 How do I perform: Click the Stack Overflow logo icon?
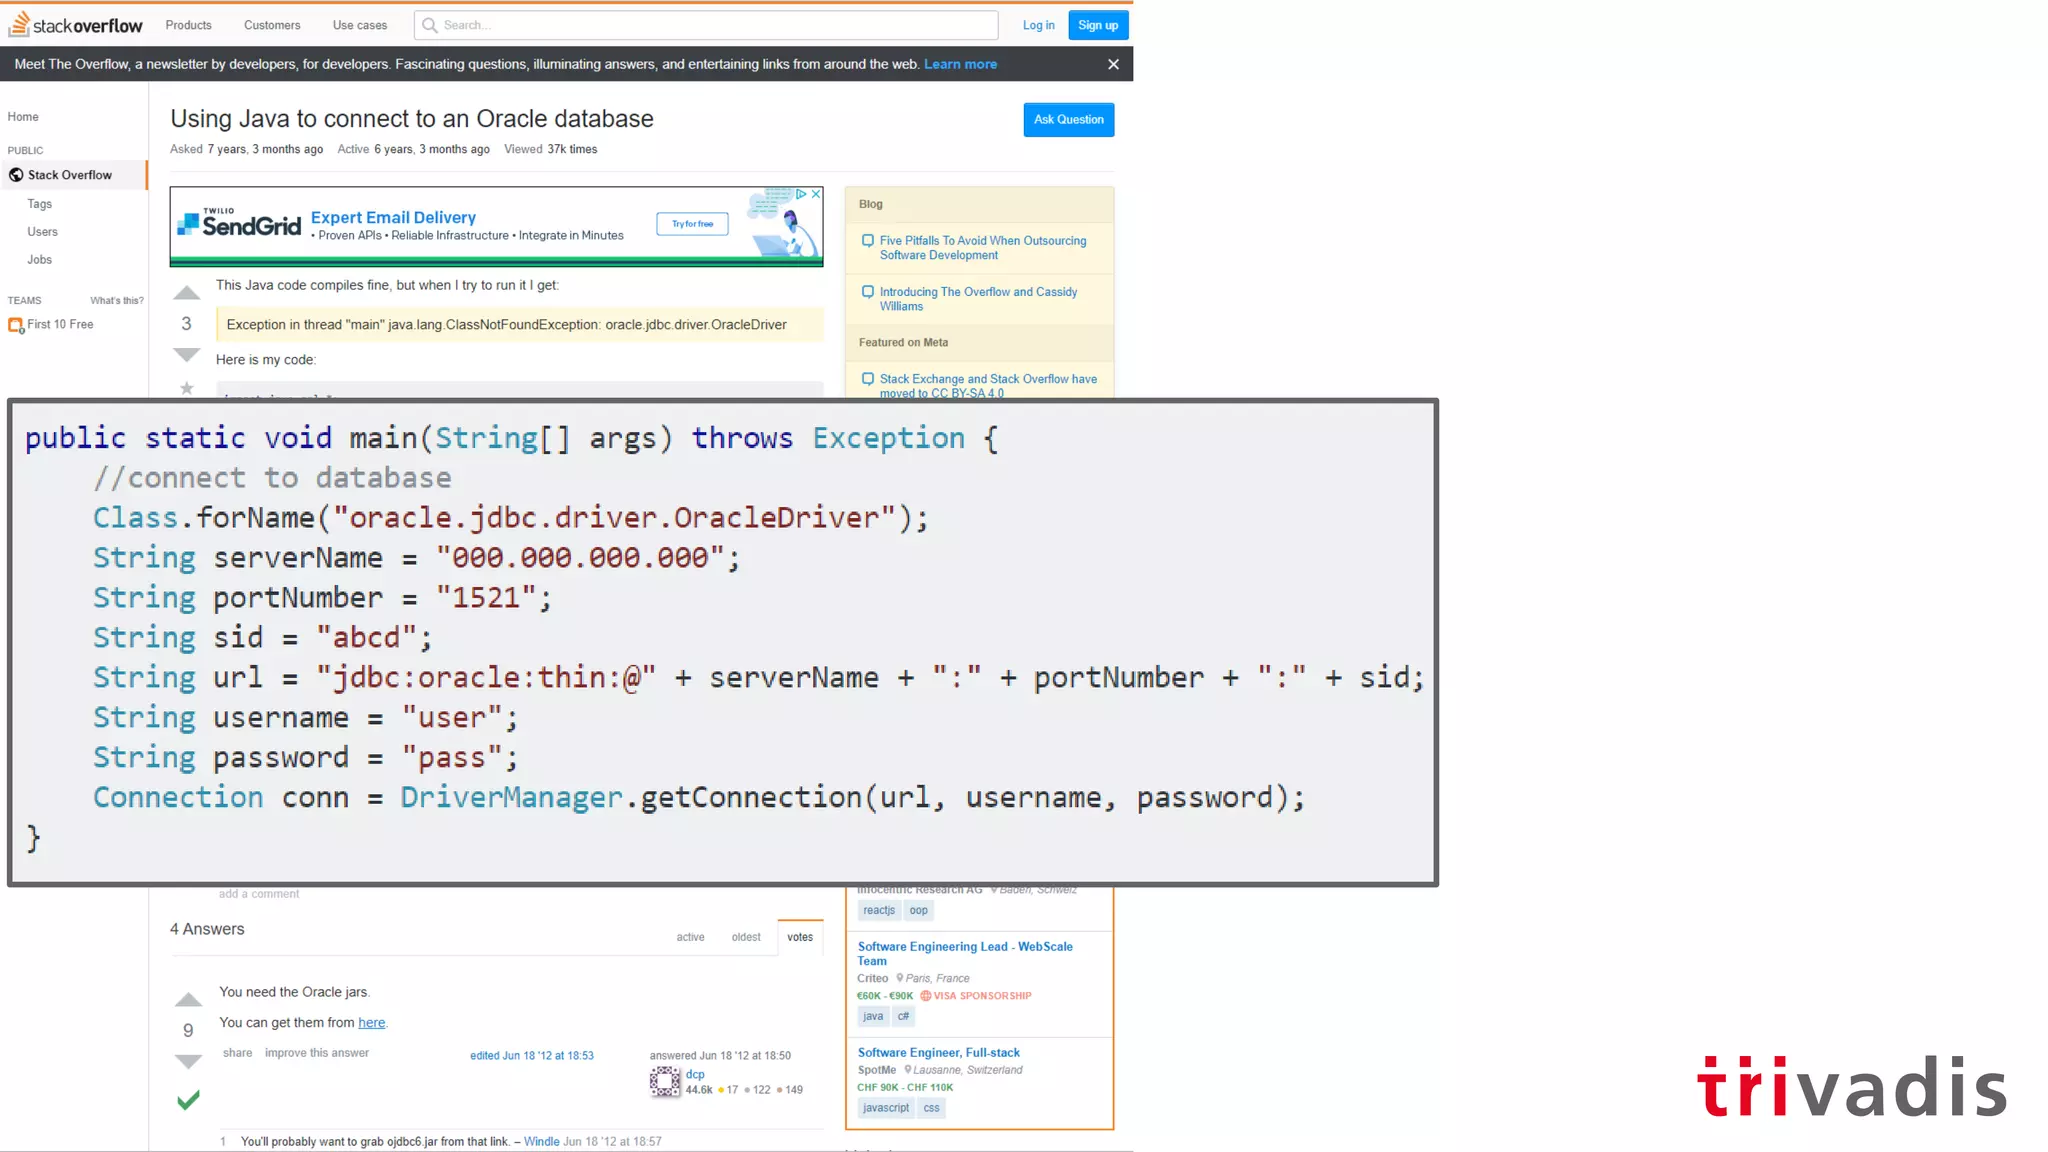tap(19, 24)
